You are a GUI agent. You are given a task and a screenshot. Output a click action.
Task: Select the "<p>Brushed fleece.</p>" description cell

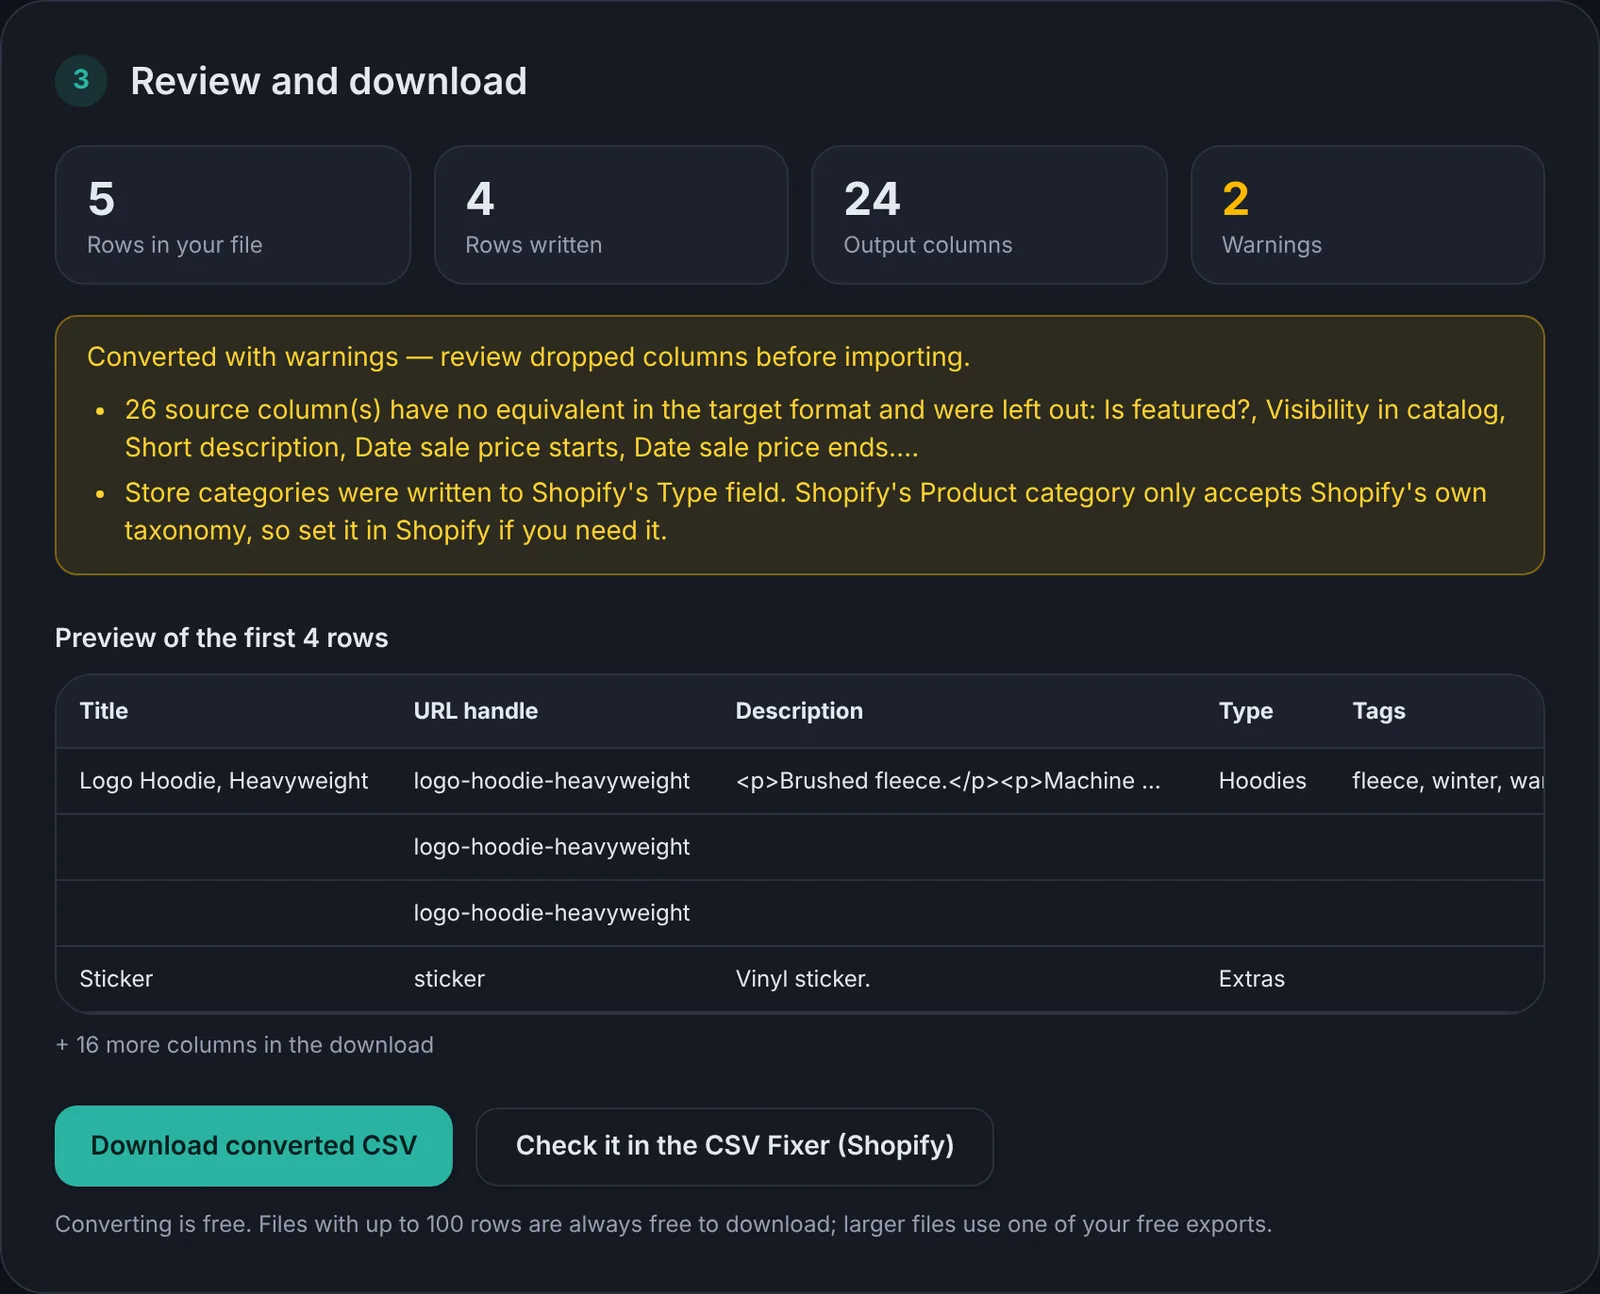click(x=948, y=781)
